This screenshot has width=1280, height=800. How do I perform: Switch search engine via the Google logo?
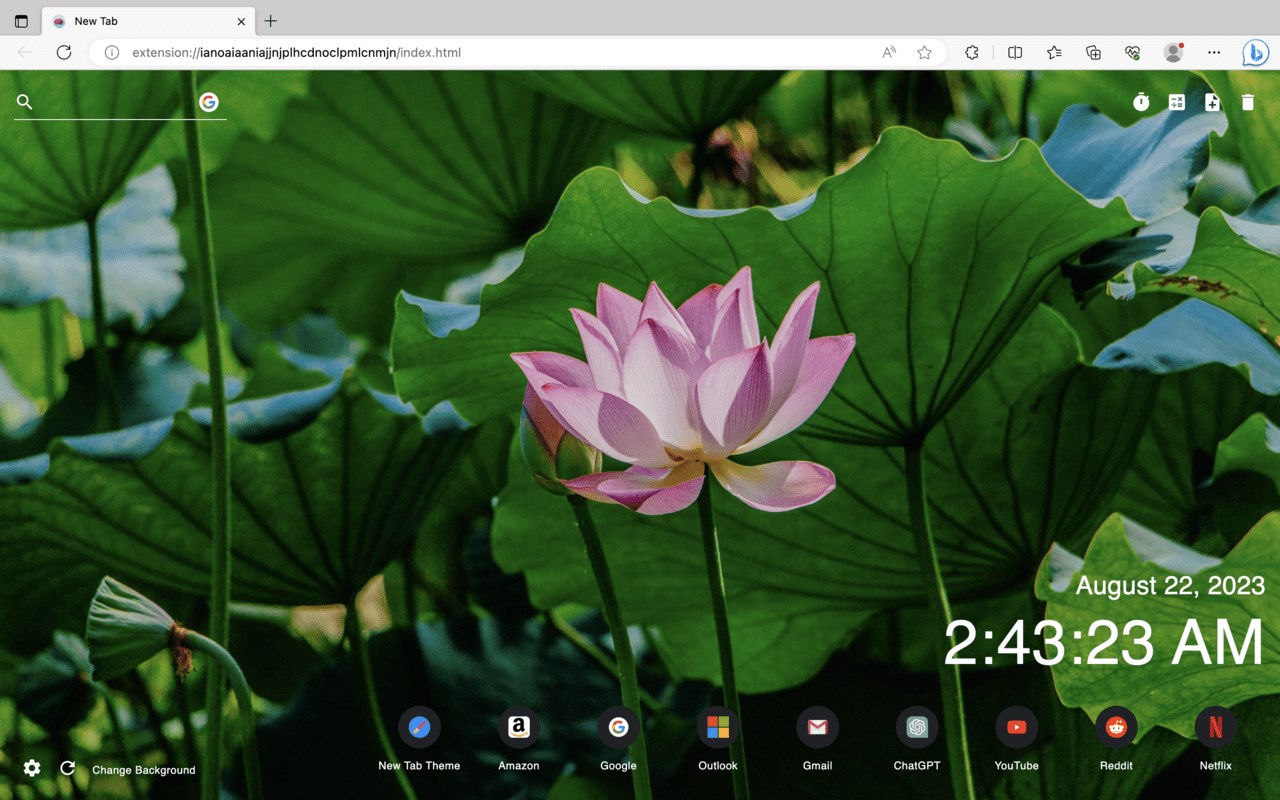(x=209, y=102)
